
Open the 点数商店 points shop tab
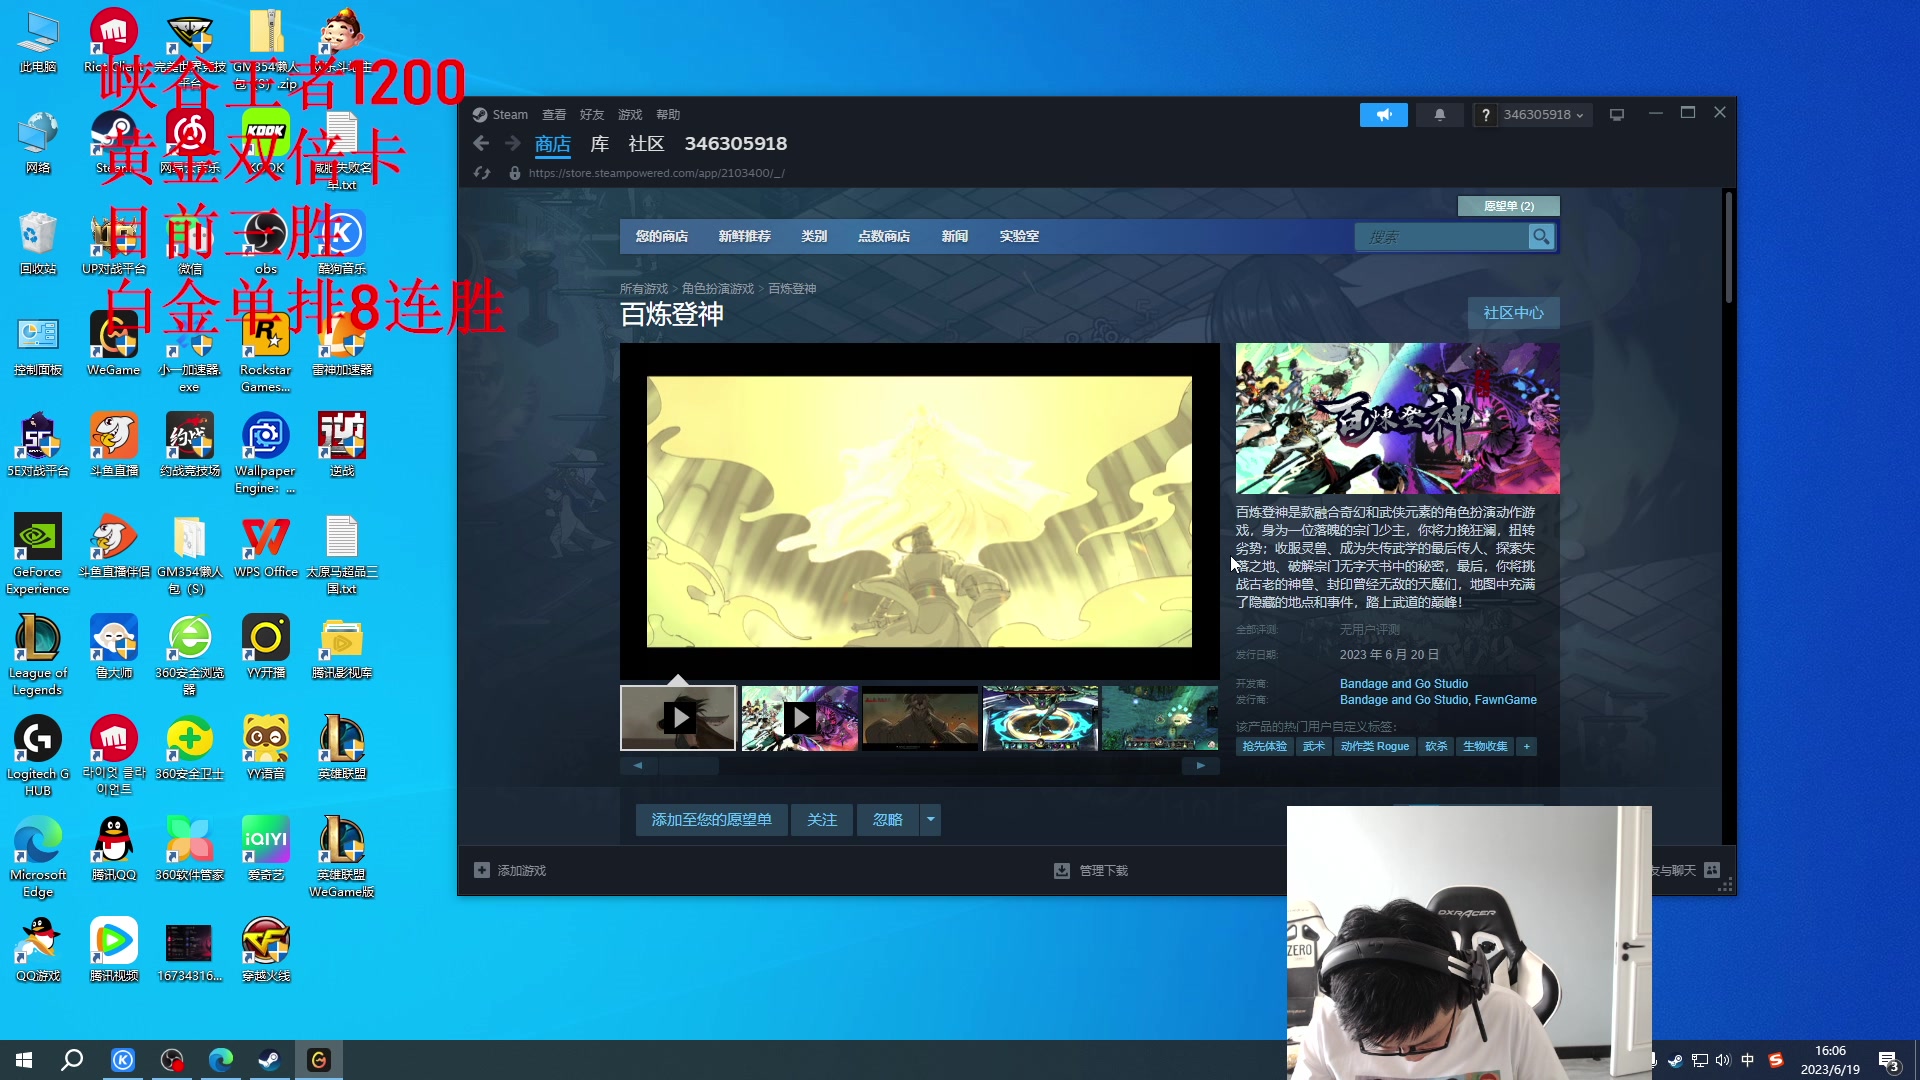(884, 237)
